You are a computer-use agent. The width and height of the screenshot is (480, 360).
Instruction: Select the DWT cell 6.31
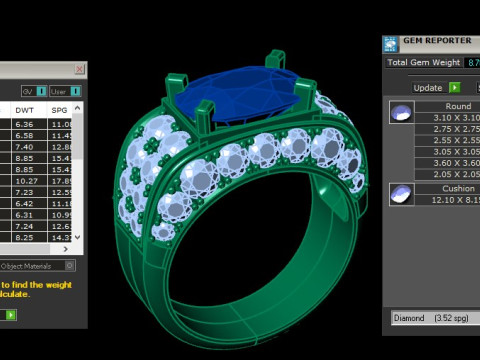coord(29,215)
